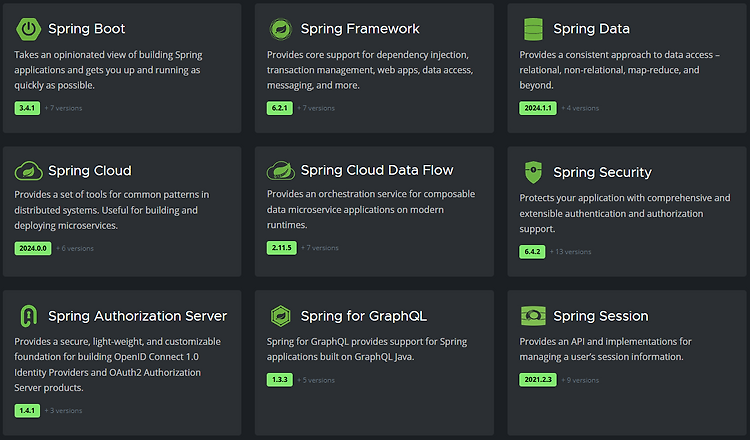Click the Spring Boot power icon
The image size is (750, 440).
pyautogui.click(x=29, y=29)
